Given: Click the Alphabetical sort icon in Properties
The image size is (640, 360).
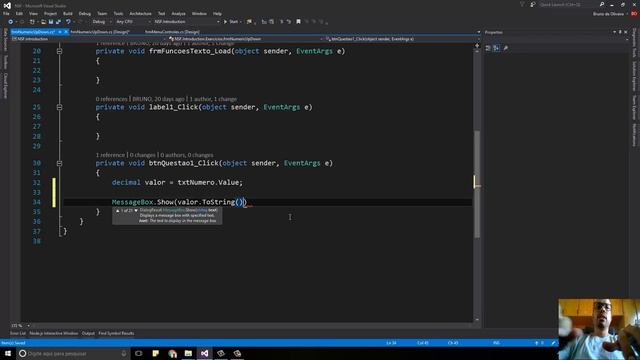Looking at the screenshot, I should click(496, 48).
